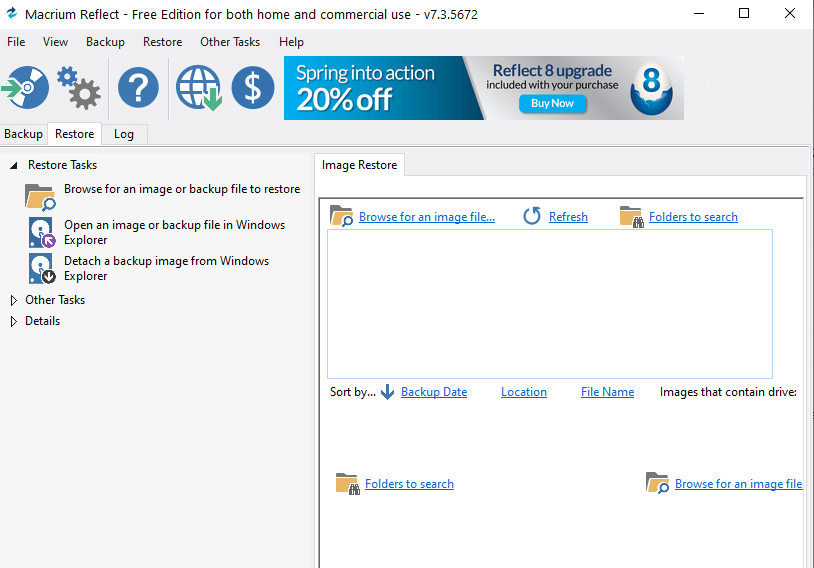The height and width of the screenshot is (568, 814).
Task: Open the Help menu
Action: 291,42
